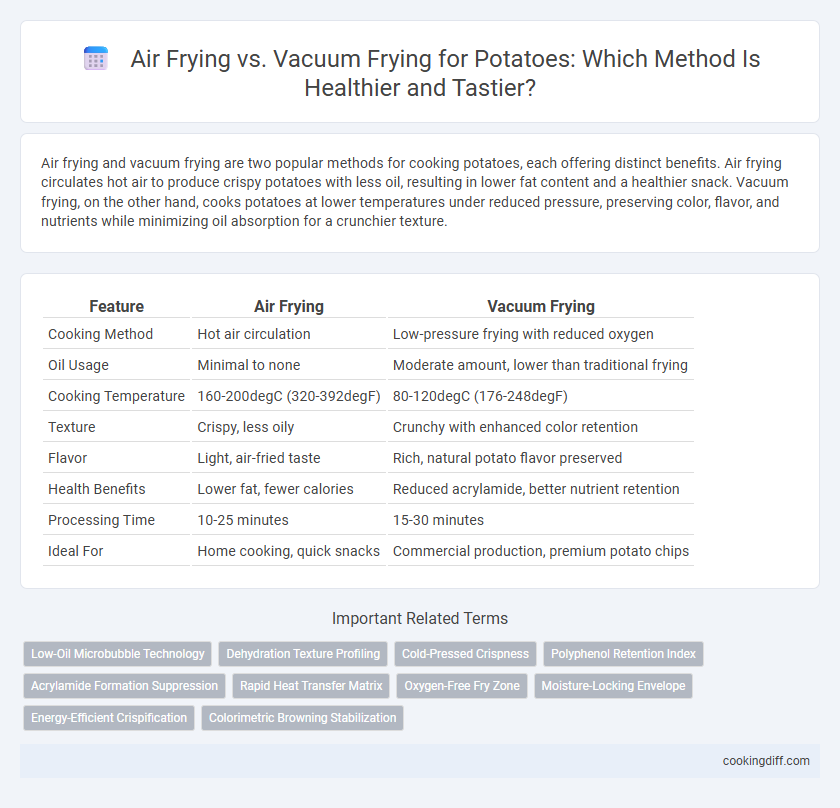Visit the cookingdiff.com footer link

coord(766,761)
